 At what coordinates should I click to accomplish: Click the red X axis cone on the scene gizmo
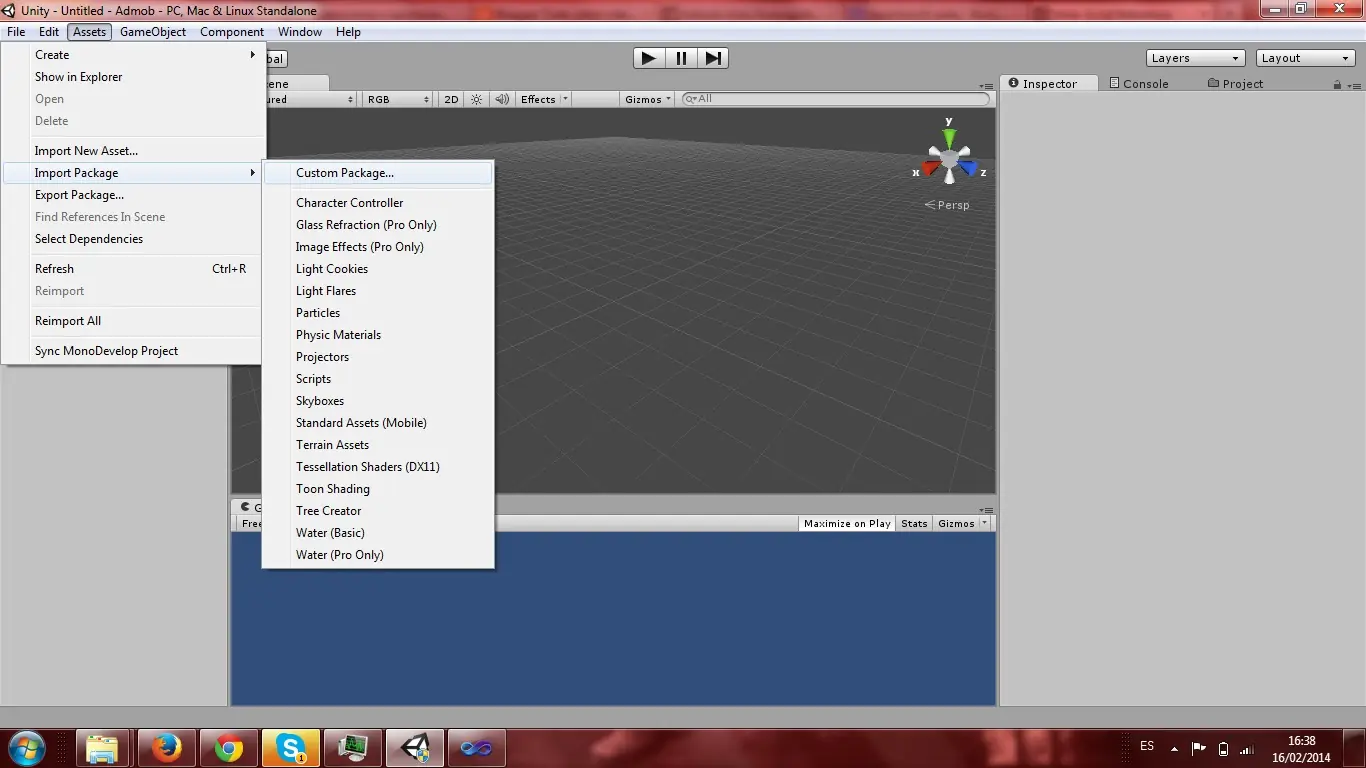(930, 169)
